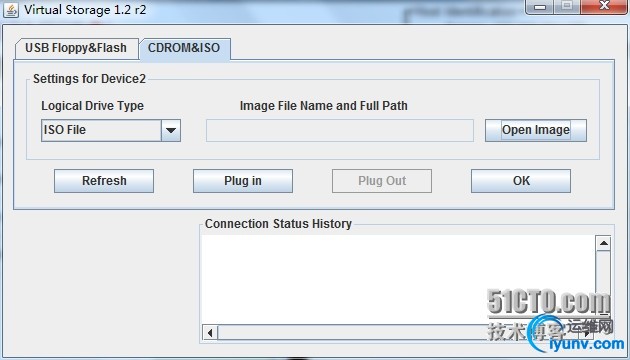Switch to USB Floppy&Flash tab
This screenshot has height=360, width=630.
(76, 49)
